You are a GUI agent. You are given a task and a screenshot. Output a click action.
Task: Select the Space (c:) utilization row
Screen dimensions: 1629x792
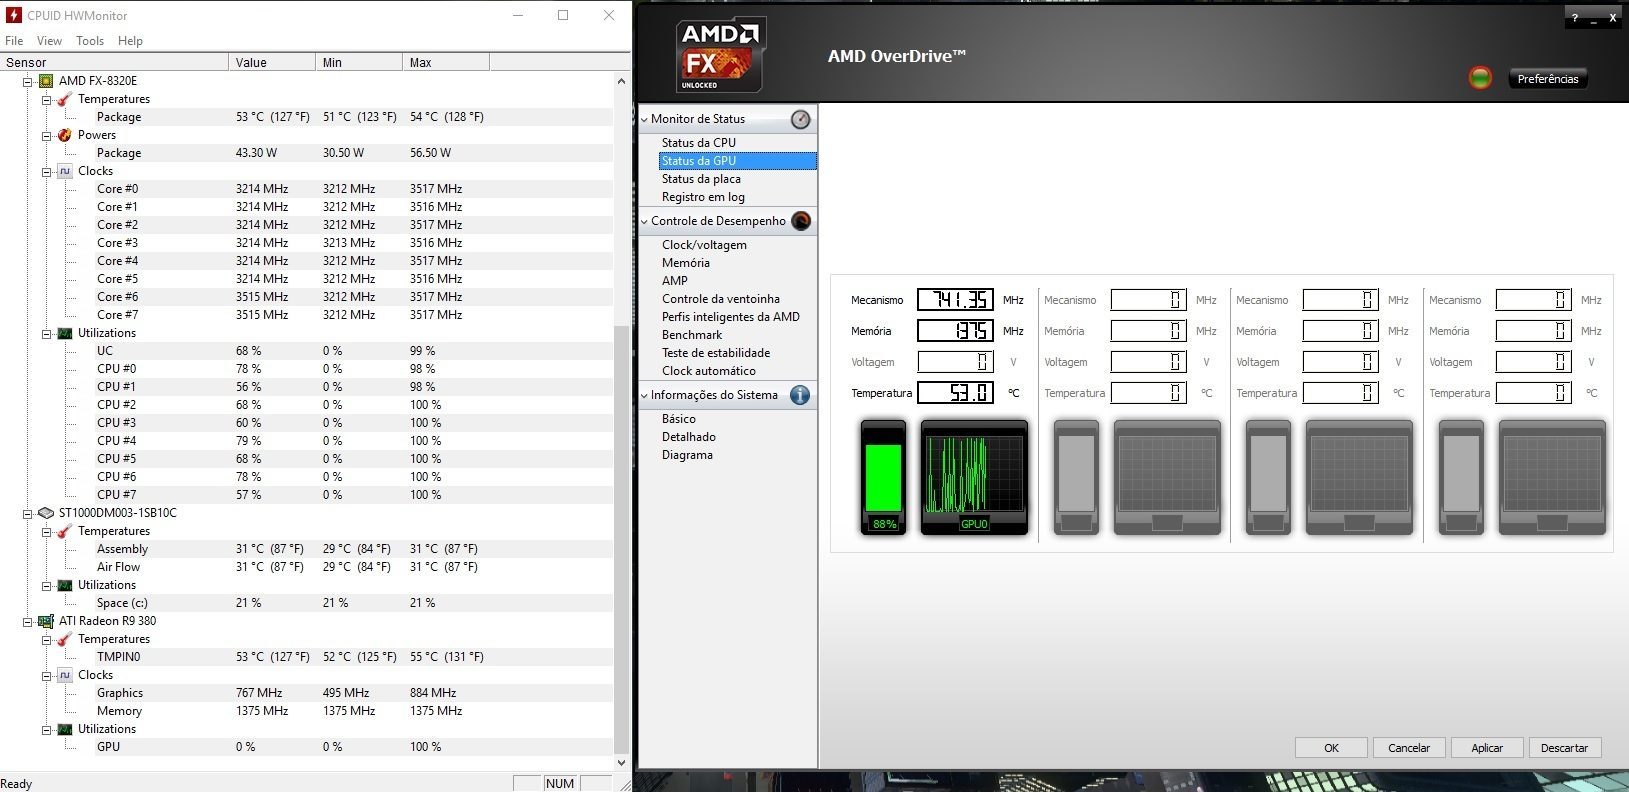(x=307, y=603)
